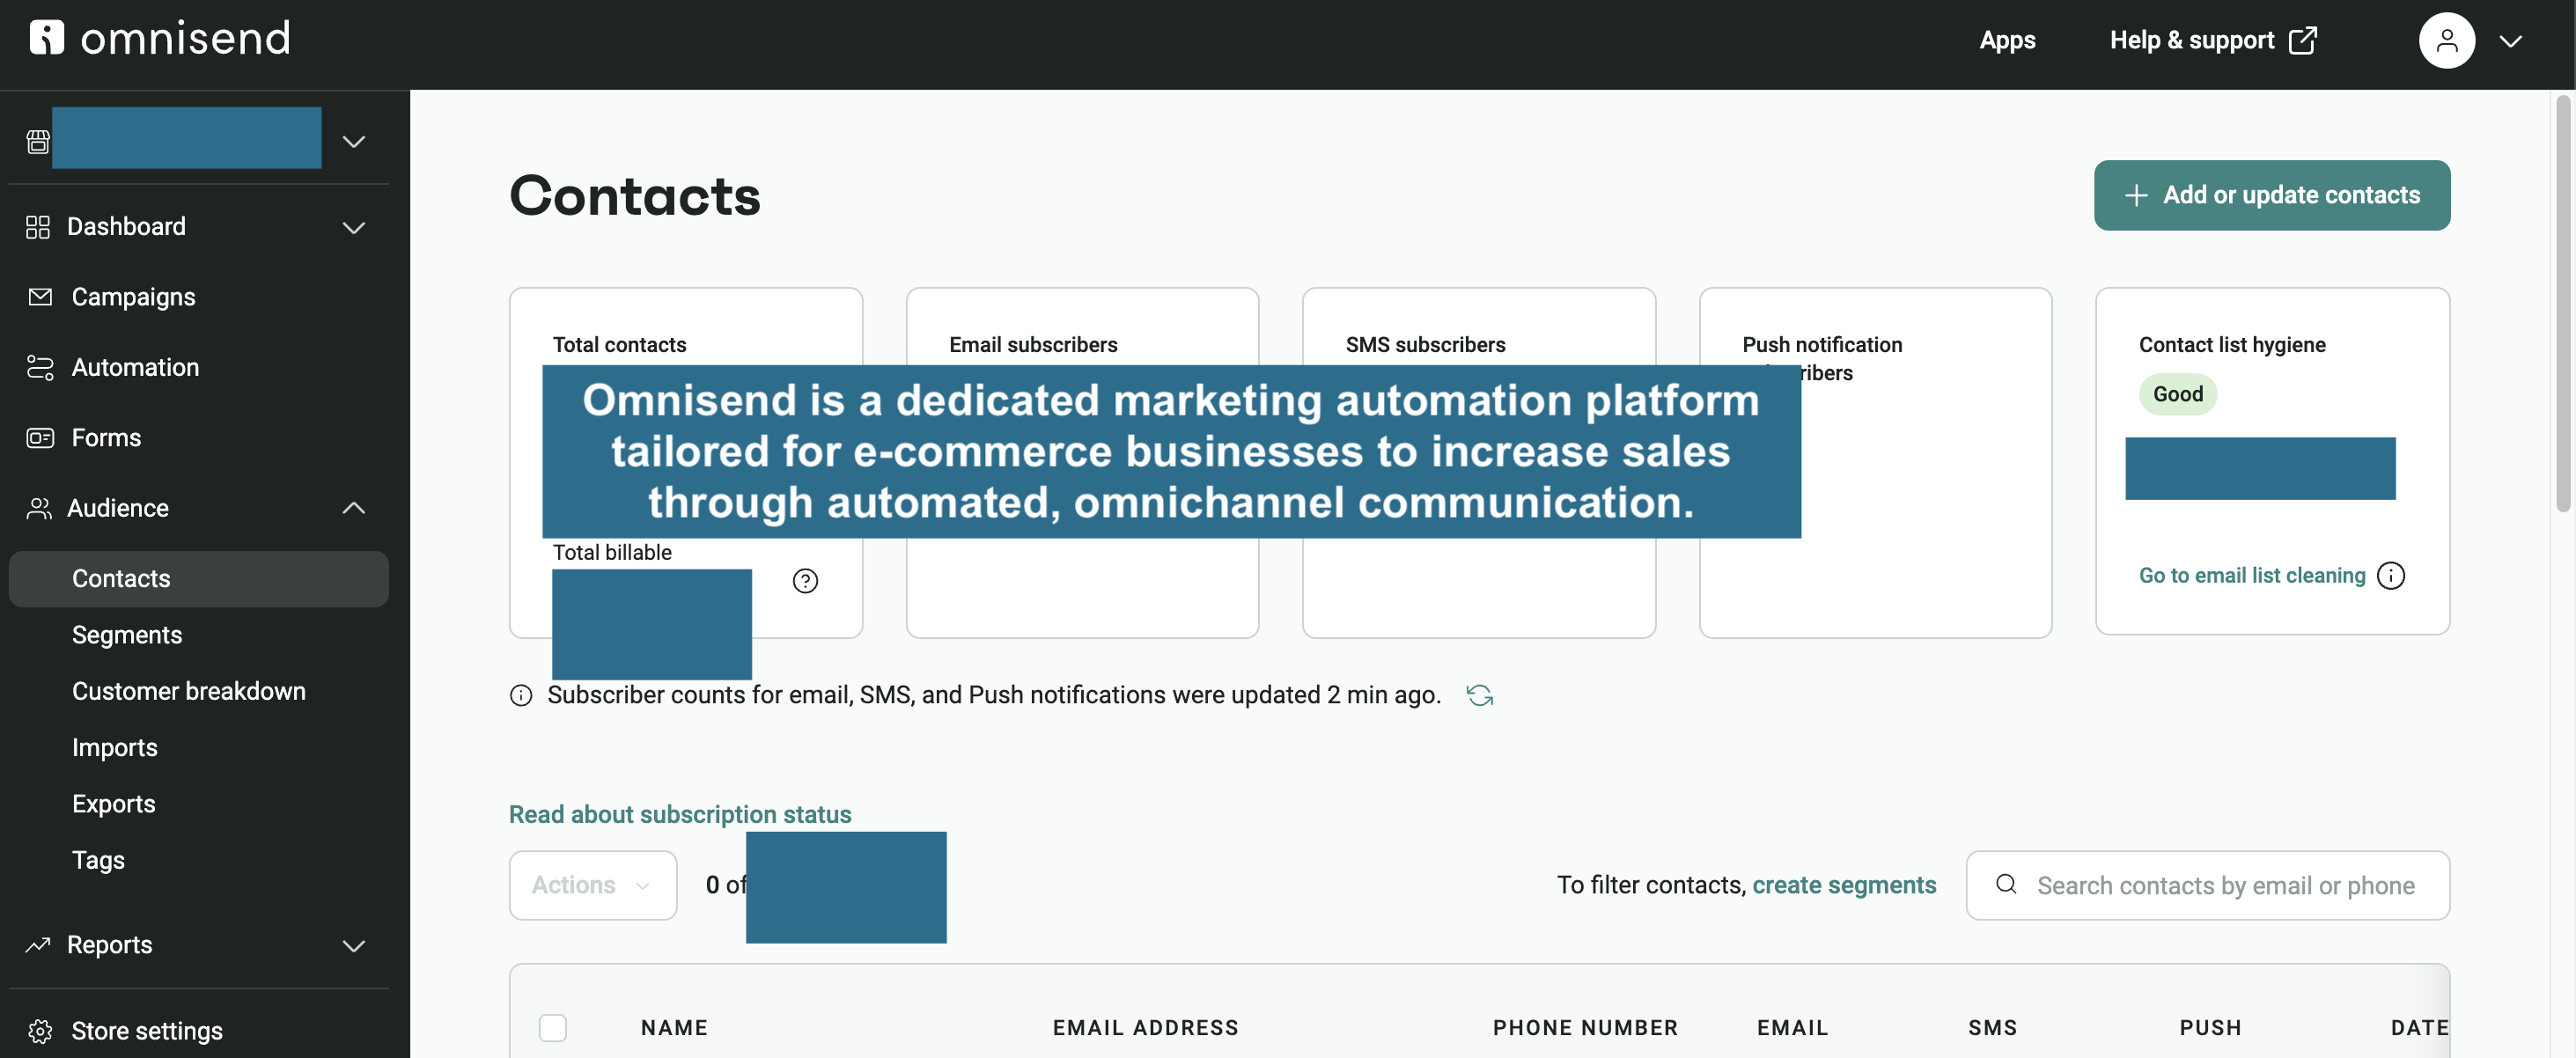Image resolution: width=2576 pixels, height=1058 pixels.
Task: Go to Imports under Audience
Action: 115,748
